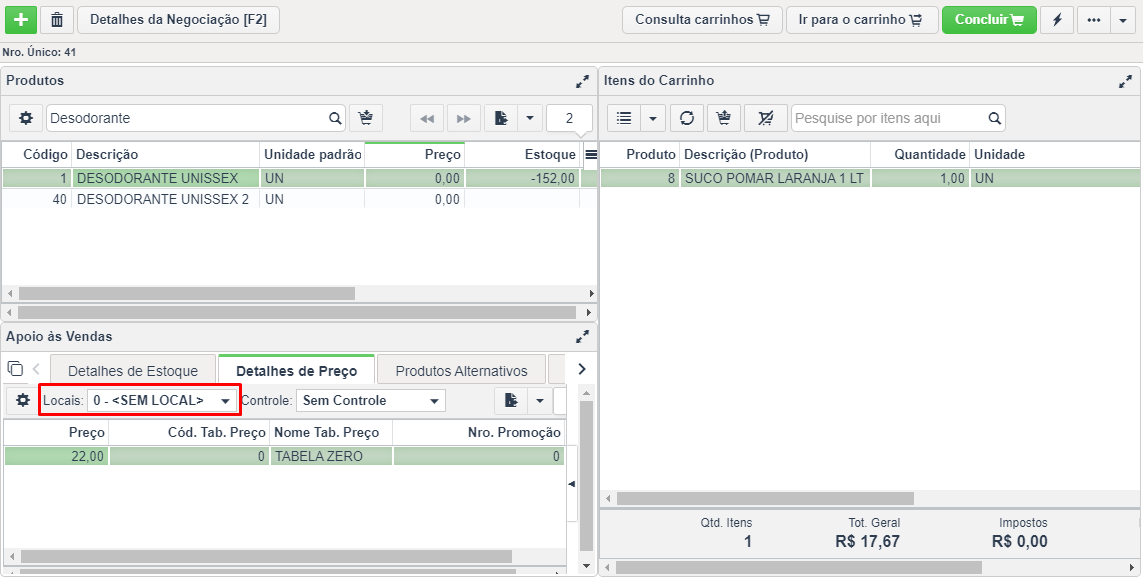This screenshot has height=578, width=1143.
Task: Click the Produtos grid horizontal scrollbar
Action: 187,293
